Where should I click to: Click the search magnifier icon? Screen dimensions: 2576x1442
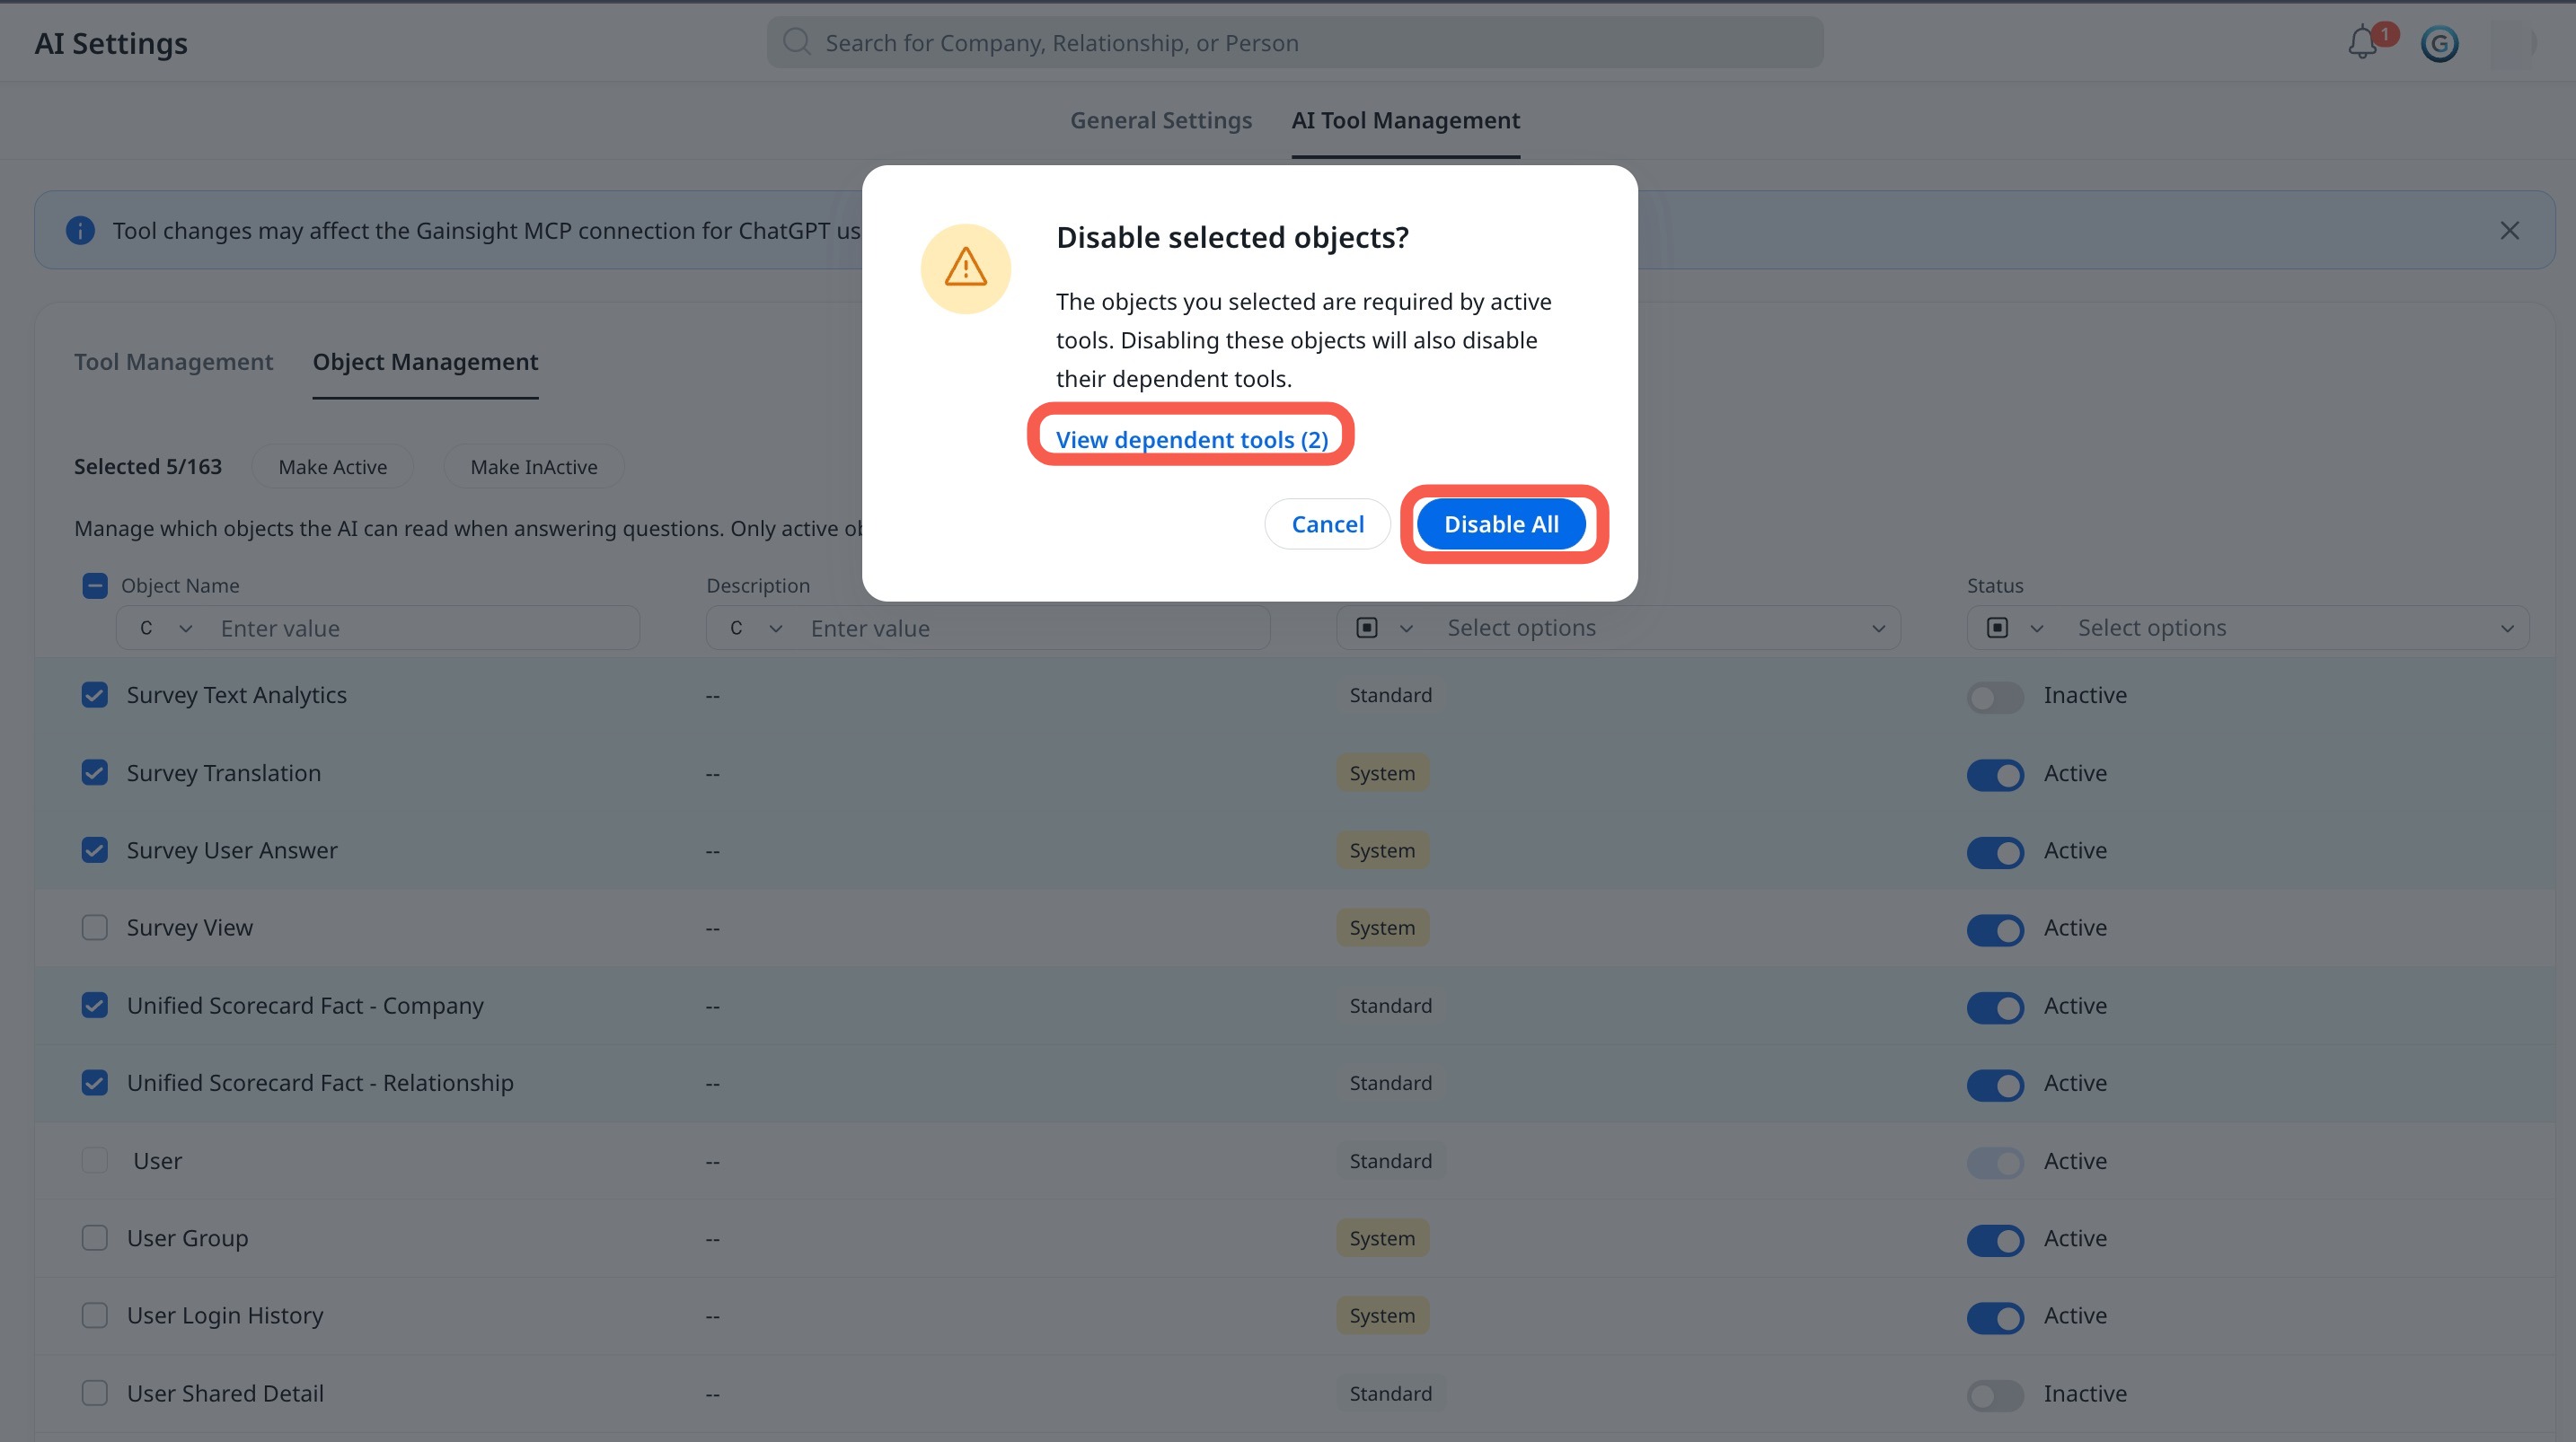796,42
